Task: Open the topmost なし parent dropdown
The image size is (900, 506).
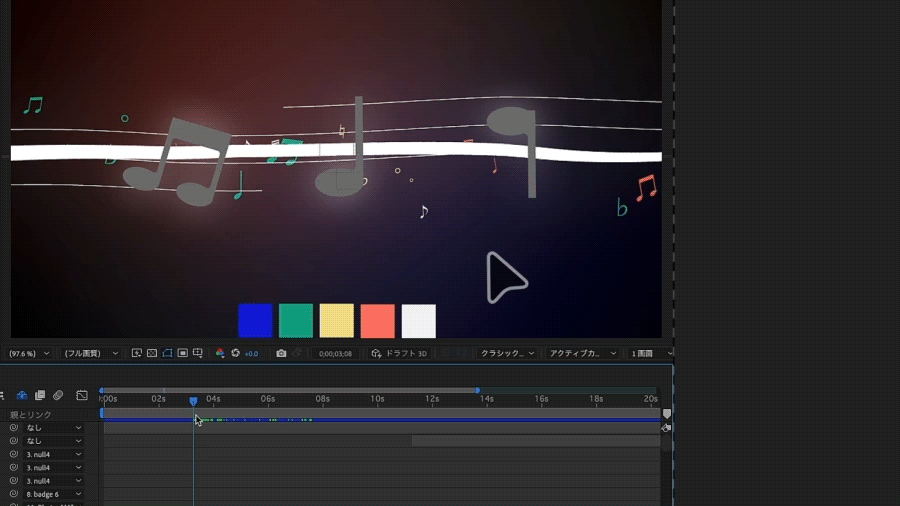Action: coord(53,428)
